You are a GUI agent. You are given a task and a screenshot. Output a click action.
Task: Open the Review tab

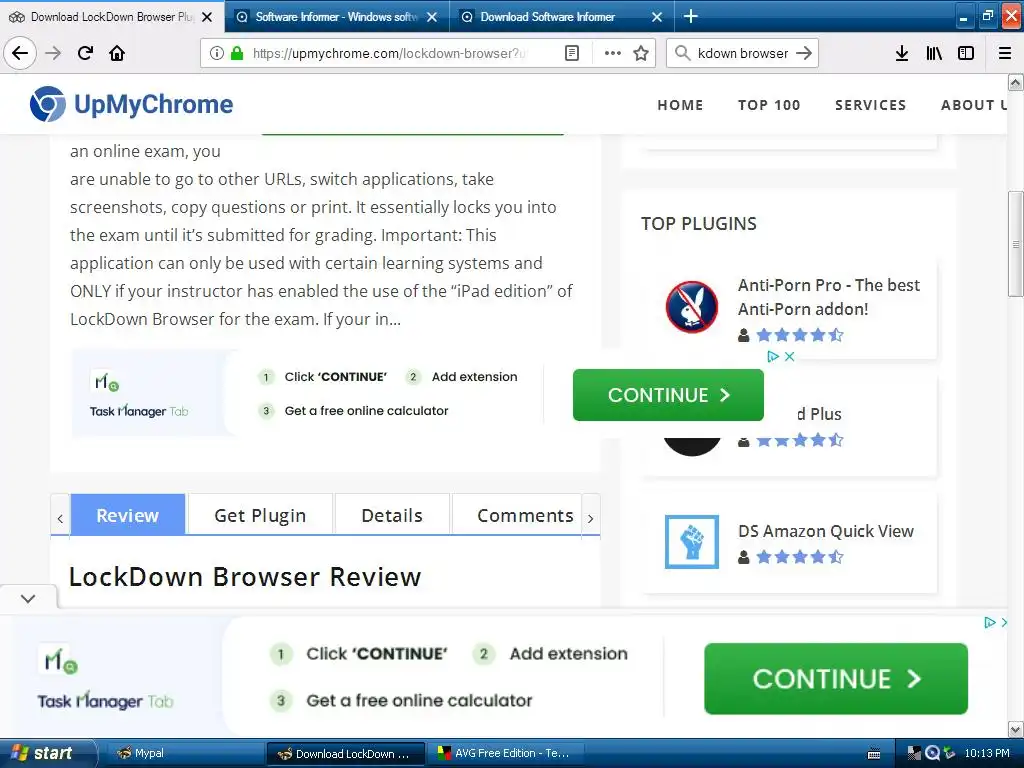tap(128, 515)
